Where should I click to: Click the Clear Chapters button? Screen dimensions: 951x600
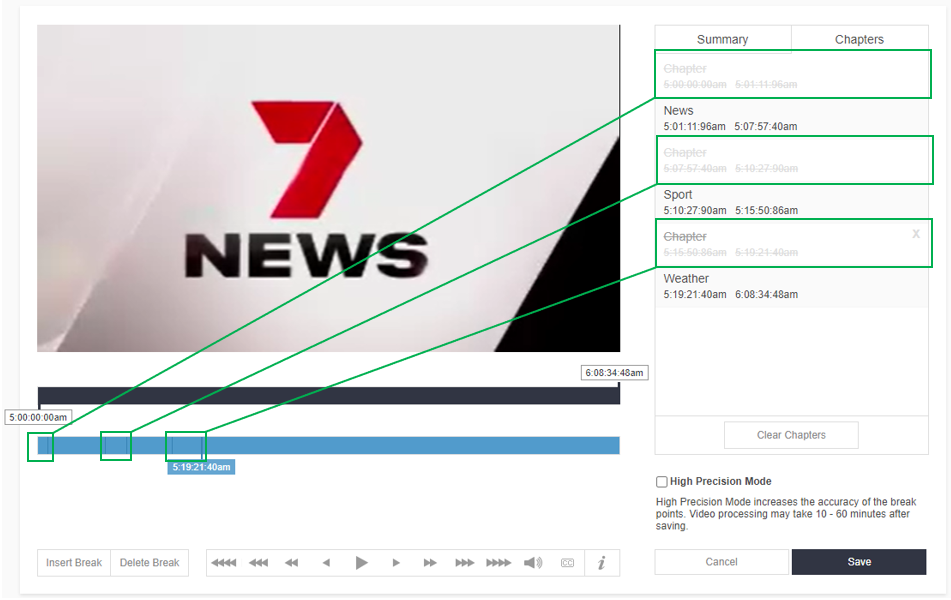pyautogui.click(x=791, y=435)
